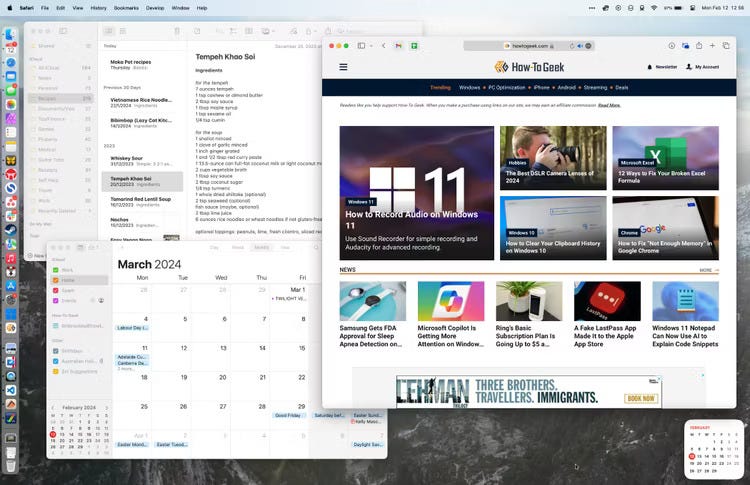This screenshot has height=485, width=750.
Task: Open the Fake LastPass App news article
Action: 607,315
